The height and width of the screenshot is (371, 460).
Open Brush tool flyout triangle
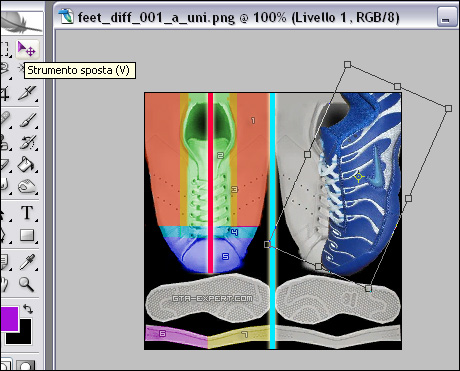[36, 127]
